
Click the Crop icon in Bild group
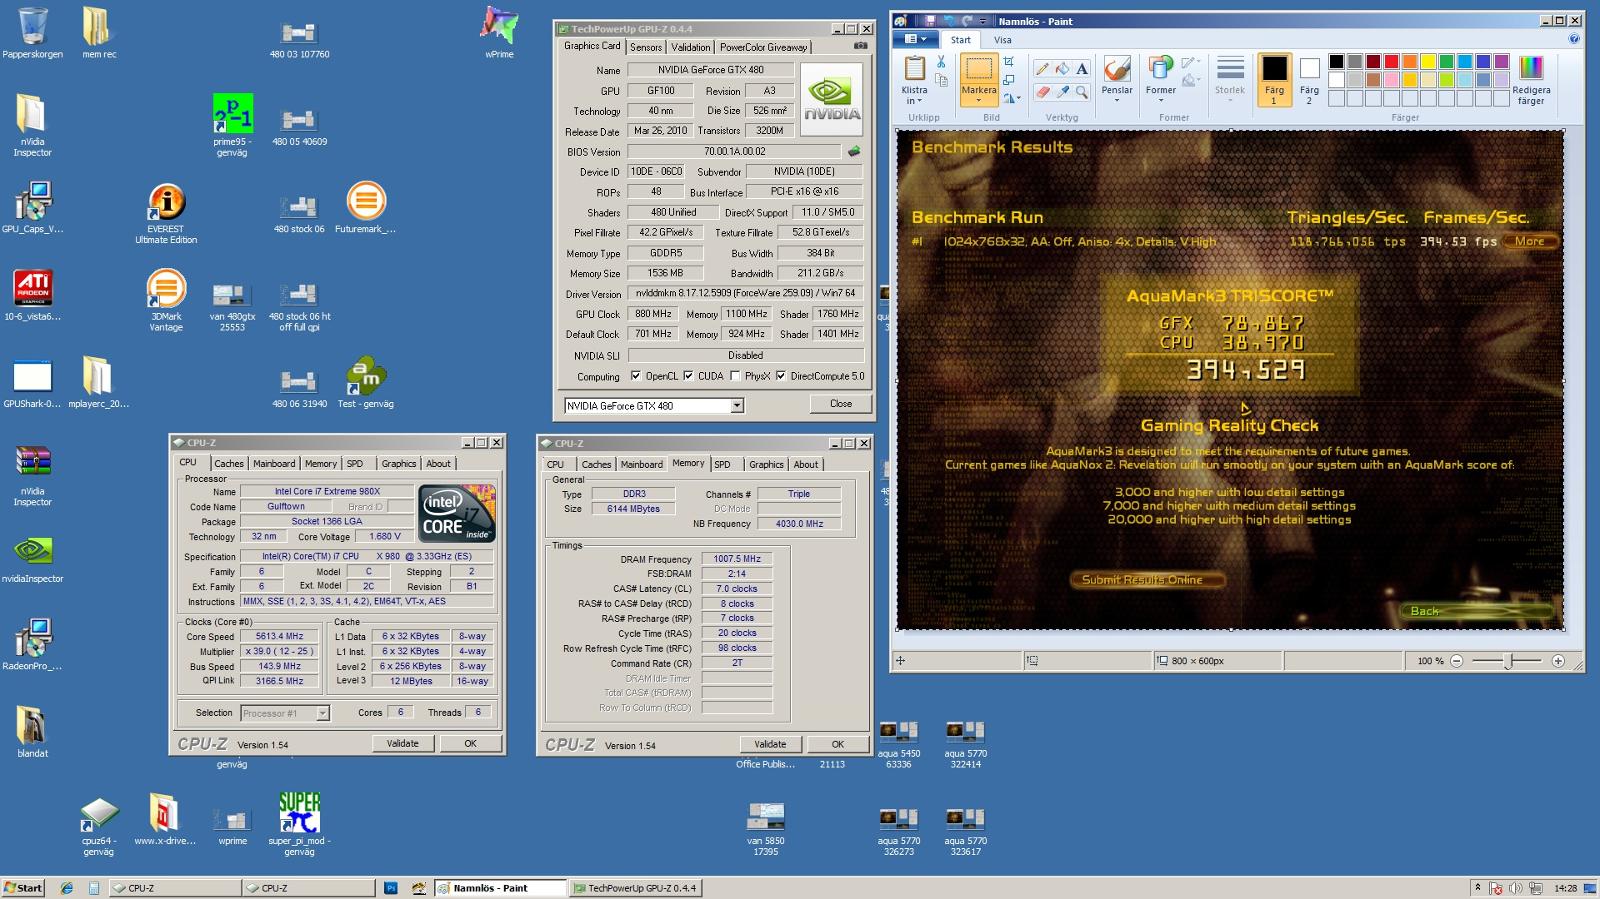pos(1009,62)
